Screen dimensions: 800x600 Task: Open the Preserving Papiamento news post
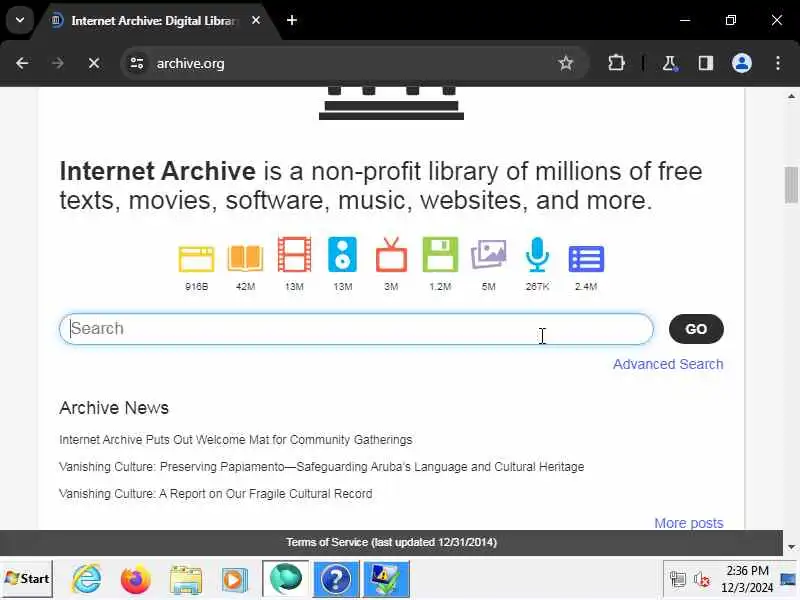click(321, 467)
